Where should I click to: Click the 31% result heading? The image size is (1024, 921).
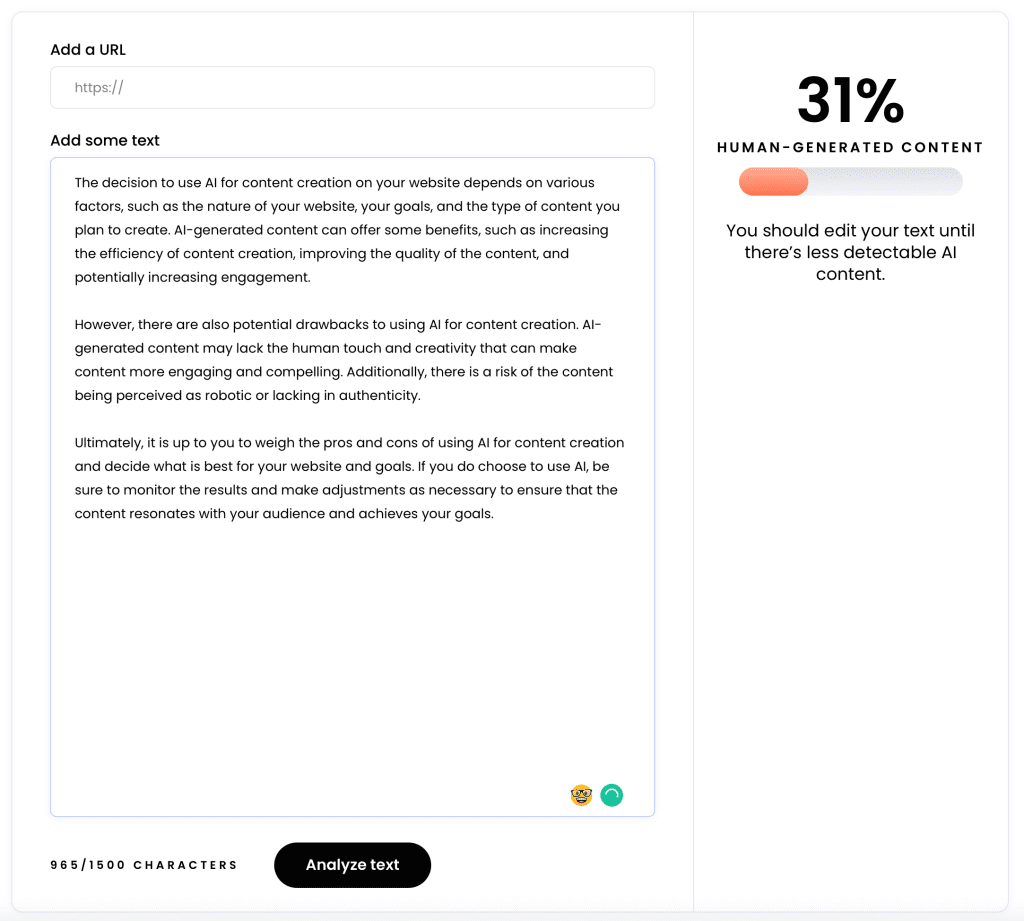click(850, 100)
